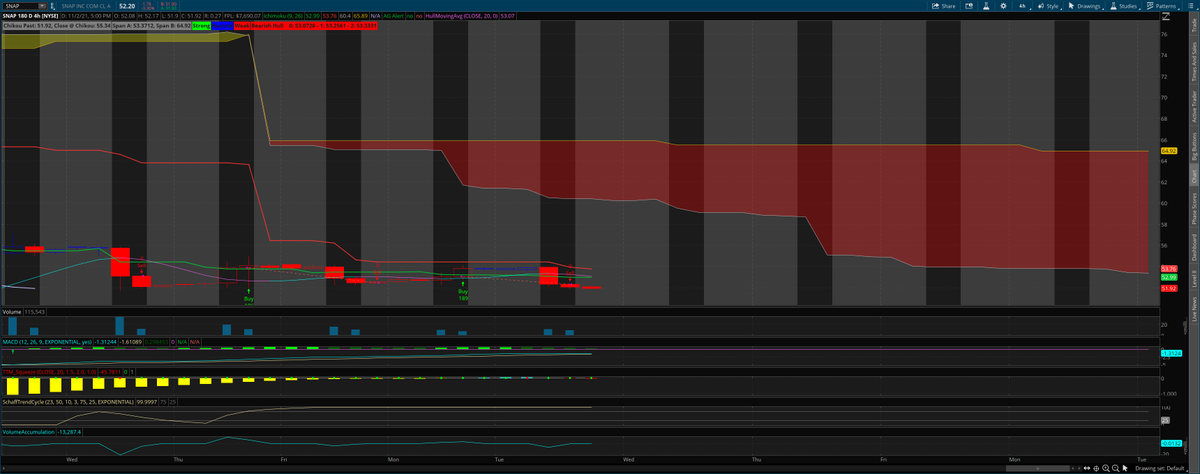Click the expand price axis icon
Image resolution: width=1200 pixels, height=474 pixels.
(x=1166, y=17)
